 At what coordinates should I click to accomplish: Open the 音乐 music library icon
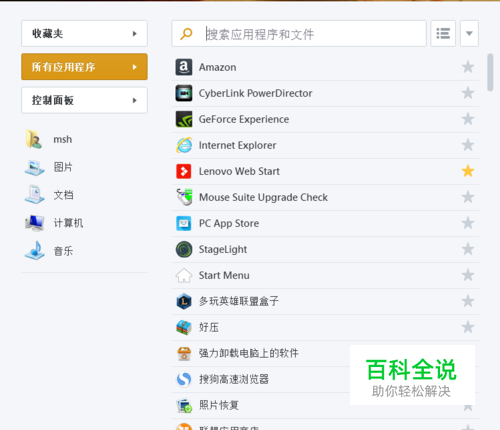coord(34,251)
